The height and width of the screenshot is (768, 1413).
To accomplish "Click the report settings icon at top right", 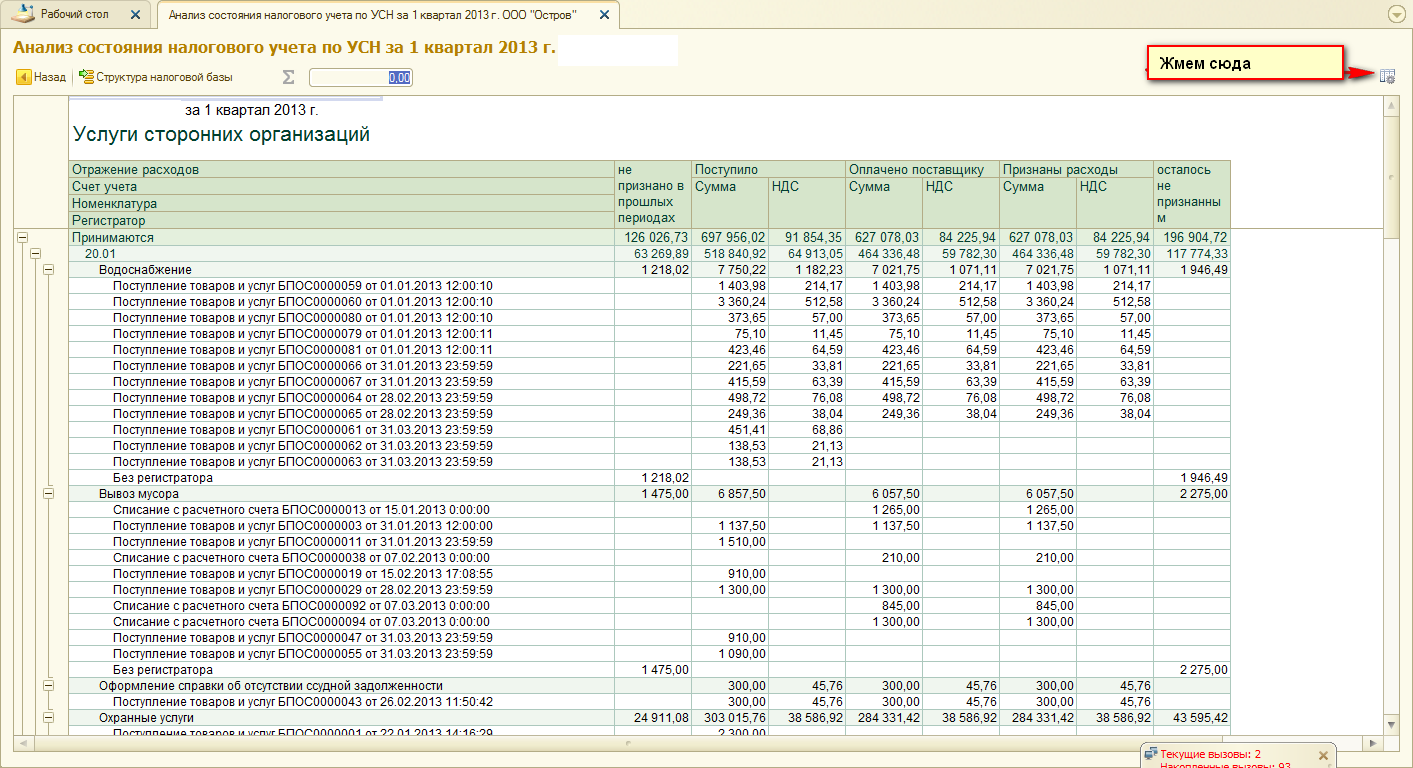I will [1387, 77].
